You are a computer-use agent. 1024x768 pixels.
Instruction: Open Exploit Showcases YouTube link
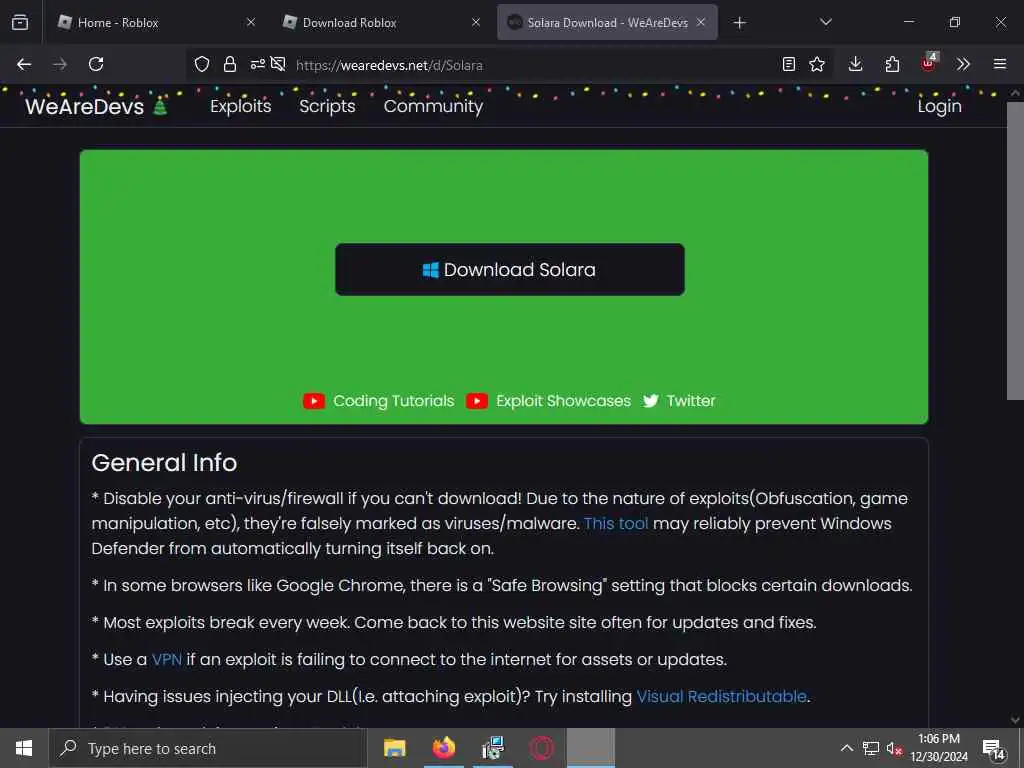(563, 401)
